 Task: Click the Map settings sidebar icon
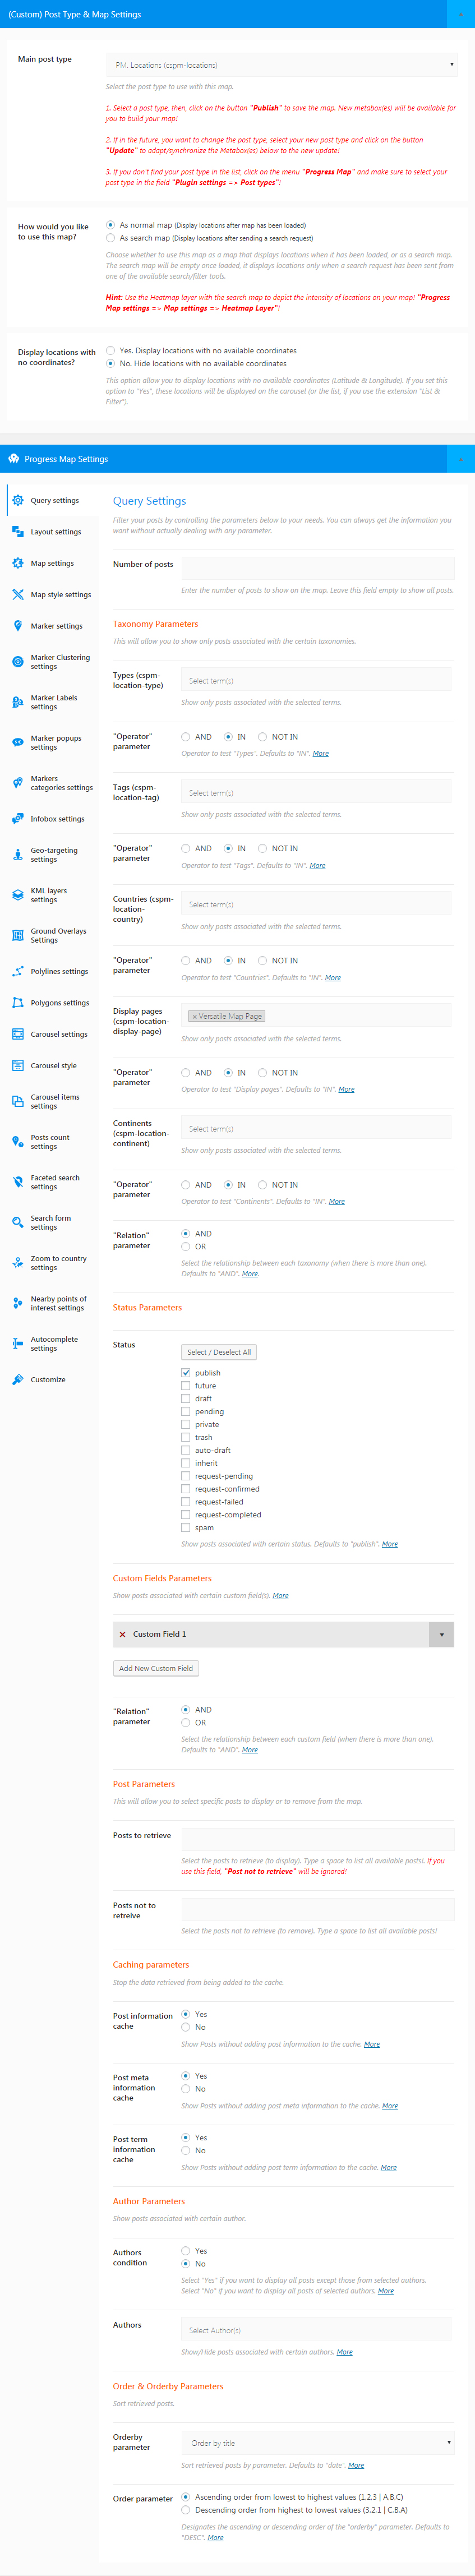click(18, 563)
